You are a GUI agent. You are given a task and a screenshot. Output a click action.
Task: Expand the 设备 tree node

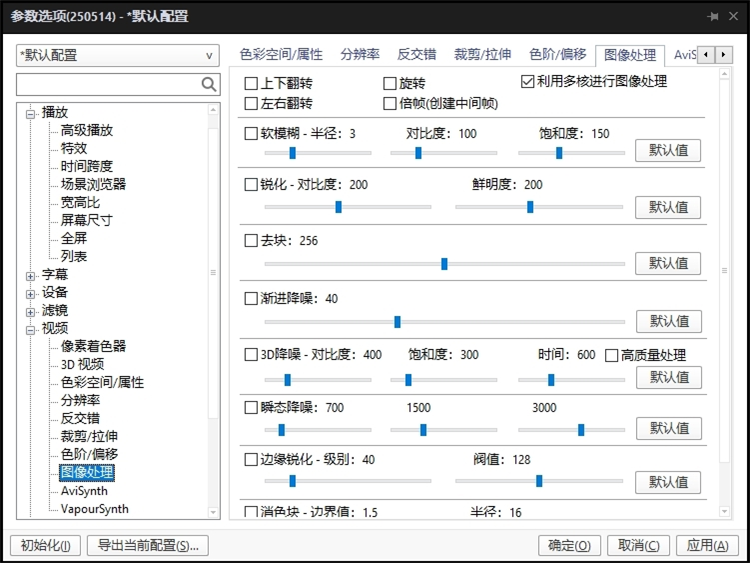point(31,294)
